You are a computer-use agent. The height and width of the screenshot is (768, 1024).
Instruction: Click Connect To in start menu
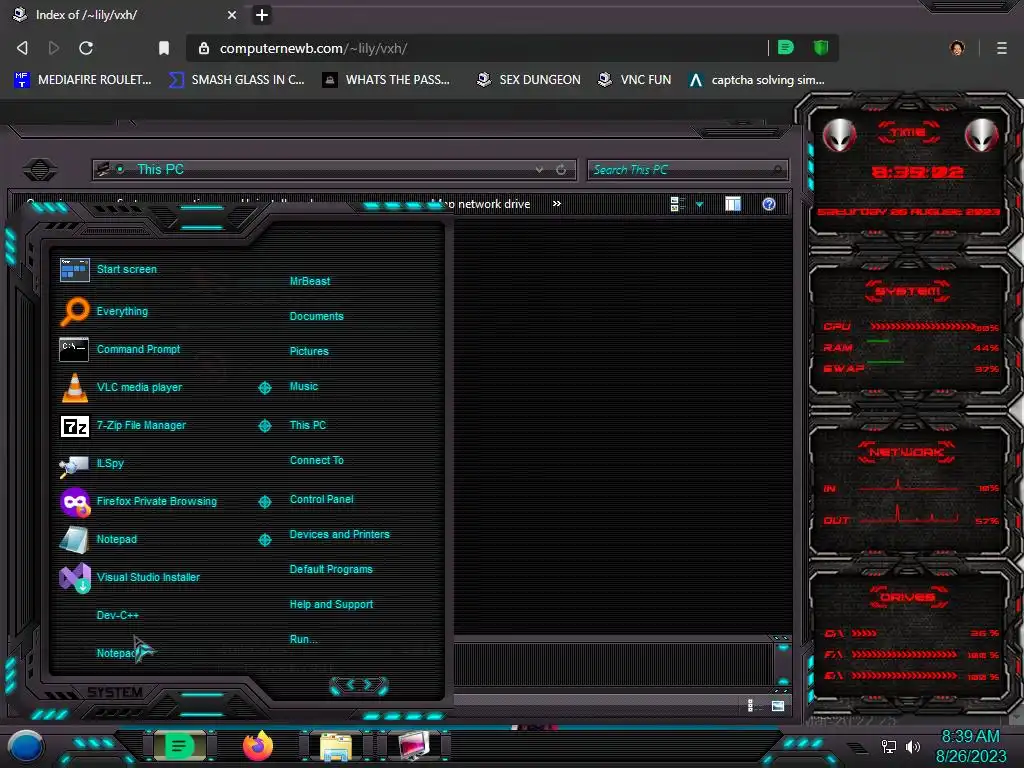point(316,460)
